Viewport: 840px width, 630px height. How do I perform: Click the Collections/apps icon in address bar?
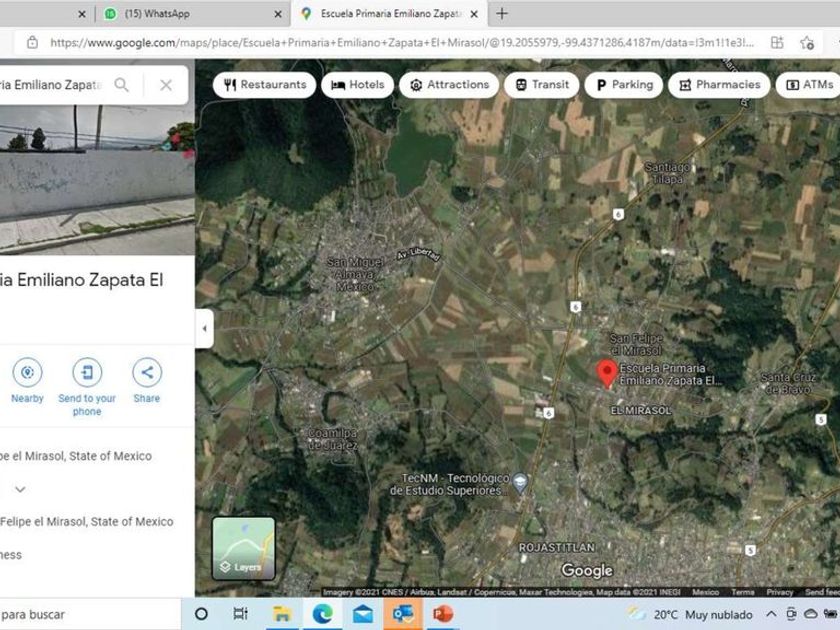coord(777,42)
